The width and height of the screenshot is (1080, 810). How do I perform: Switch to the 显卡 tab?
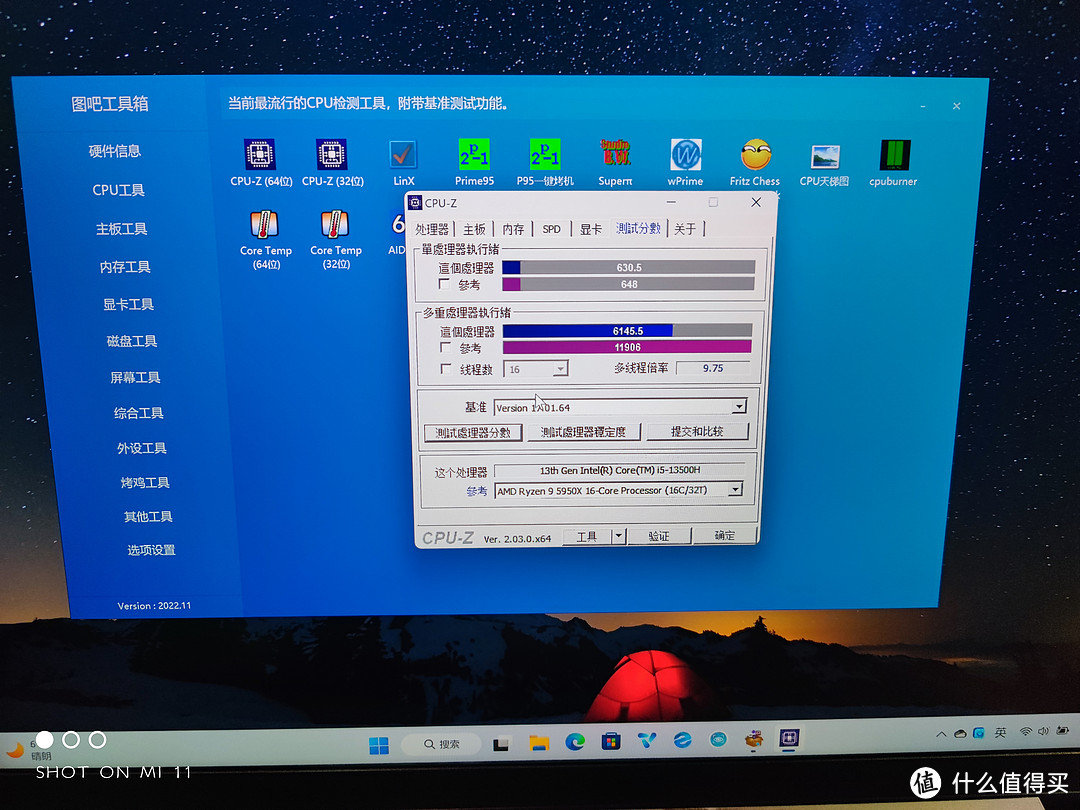pyautogui.click(x=590, y=229)
